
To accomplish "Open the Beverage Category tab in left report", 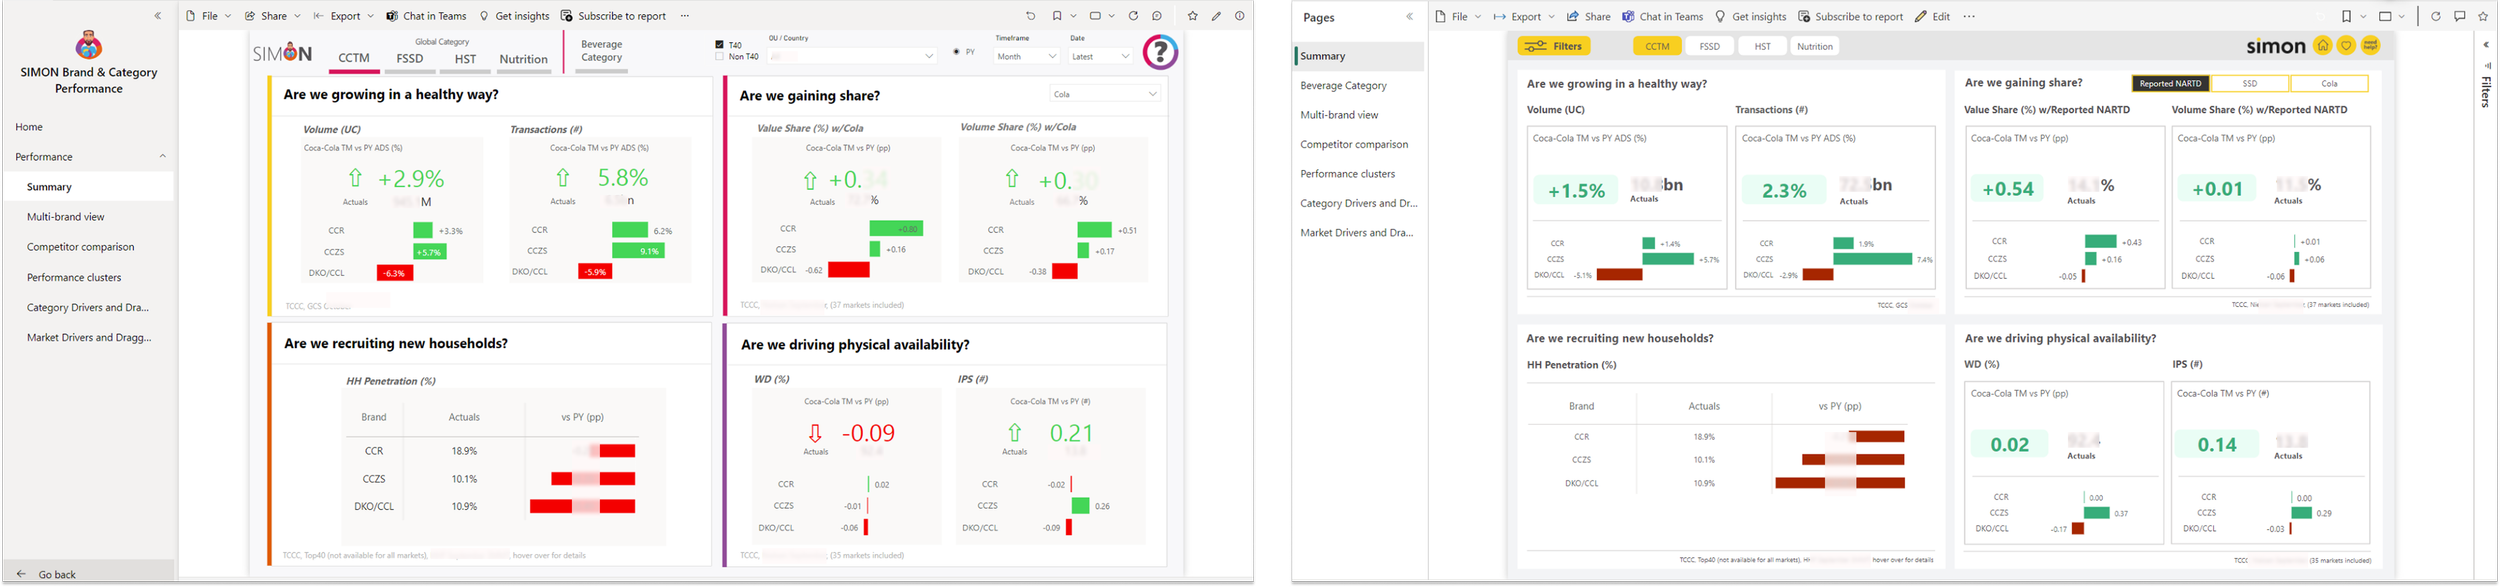I will pos(602,51).
